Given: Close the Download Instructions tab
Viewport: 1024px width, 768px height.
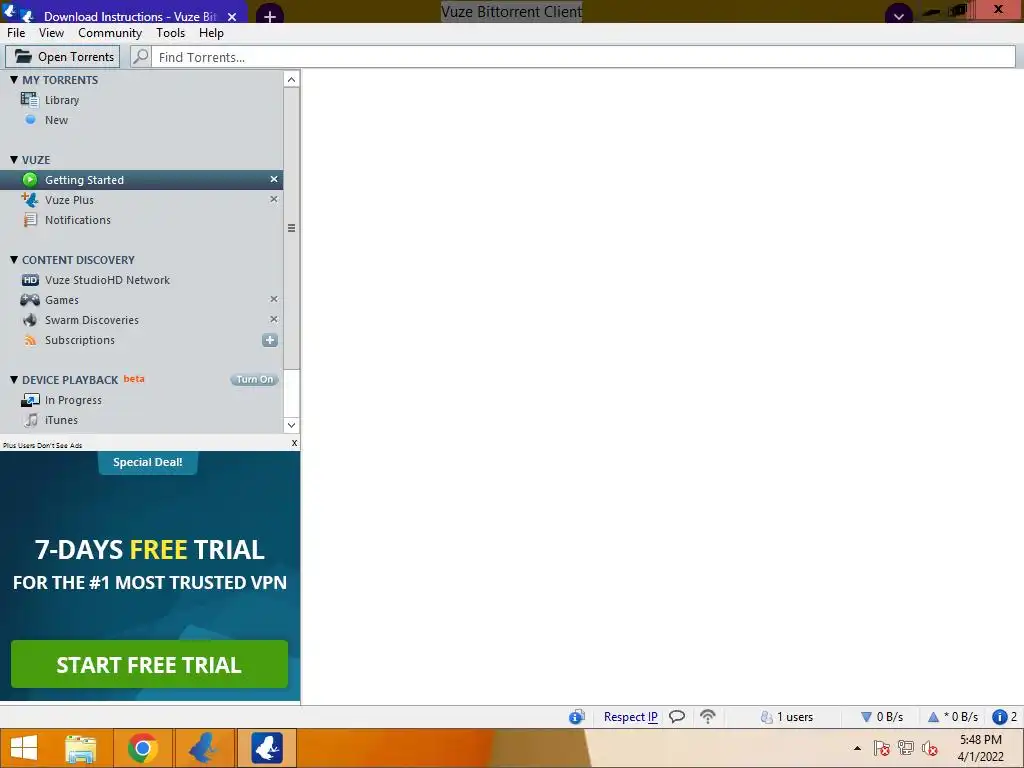Looking at the screenshot, I should [232, 17].
